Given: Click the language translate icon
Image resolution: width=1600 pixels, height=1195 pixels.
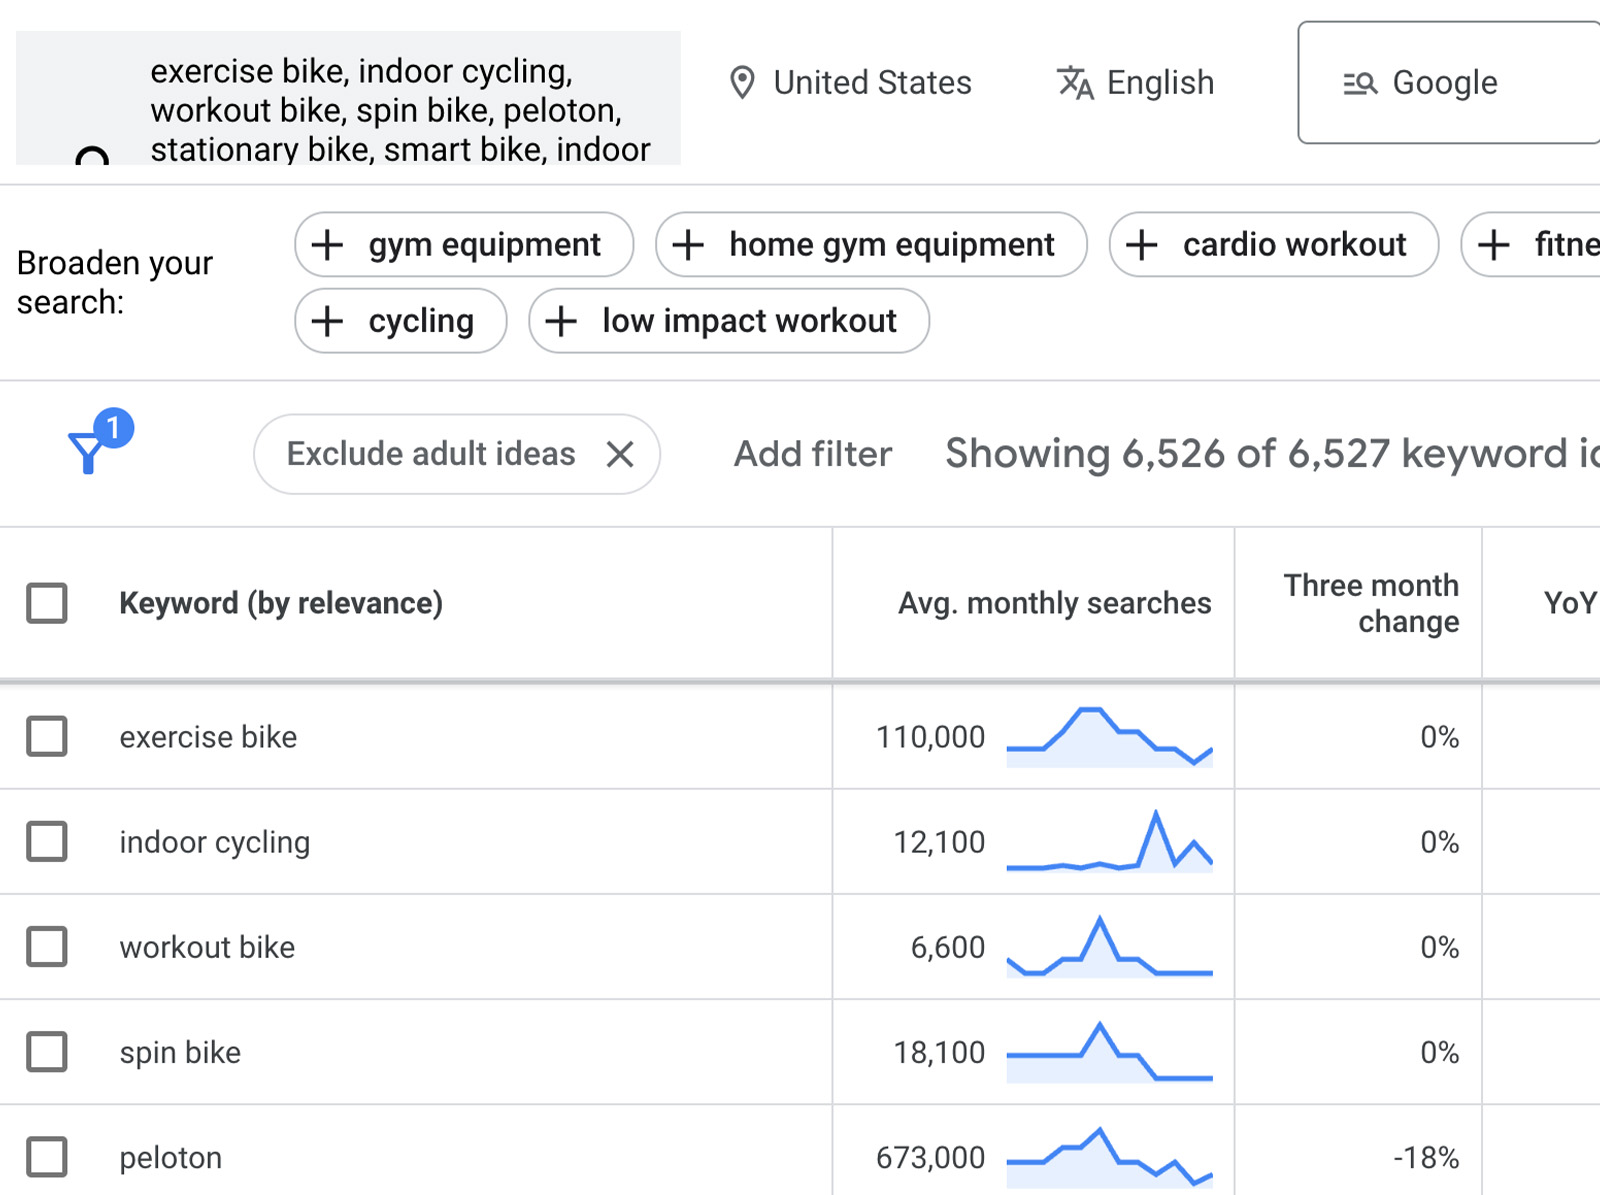Looking at the screenshot, I should [1075, 83].
